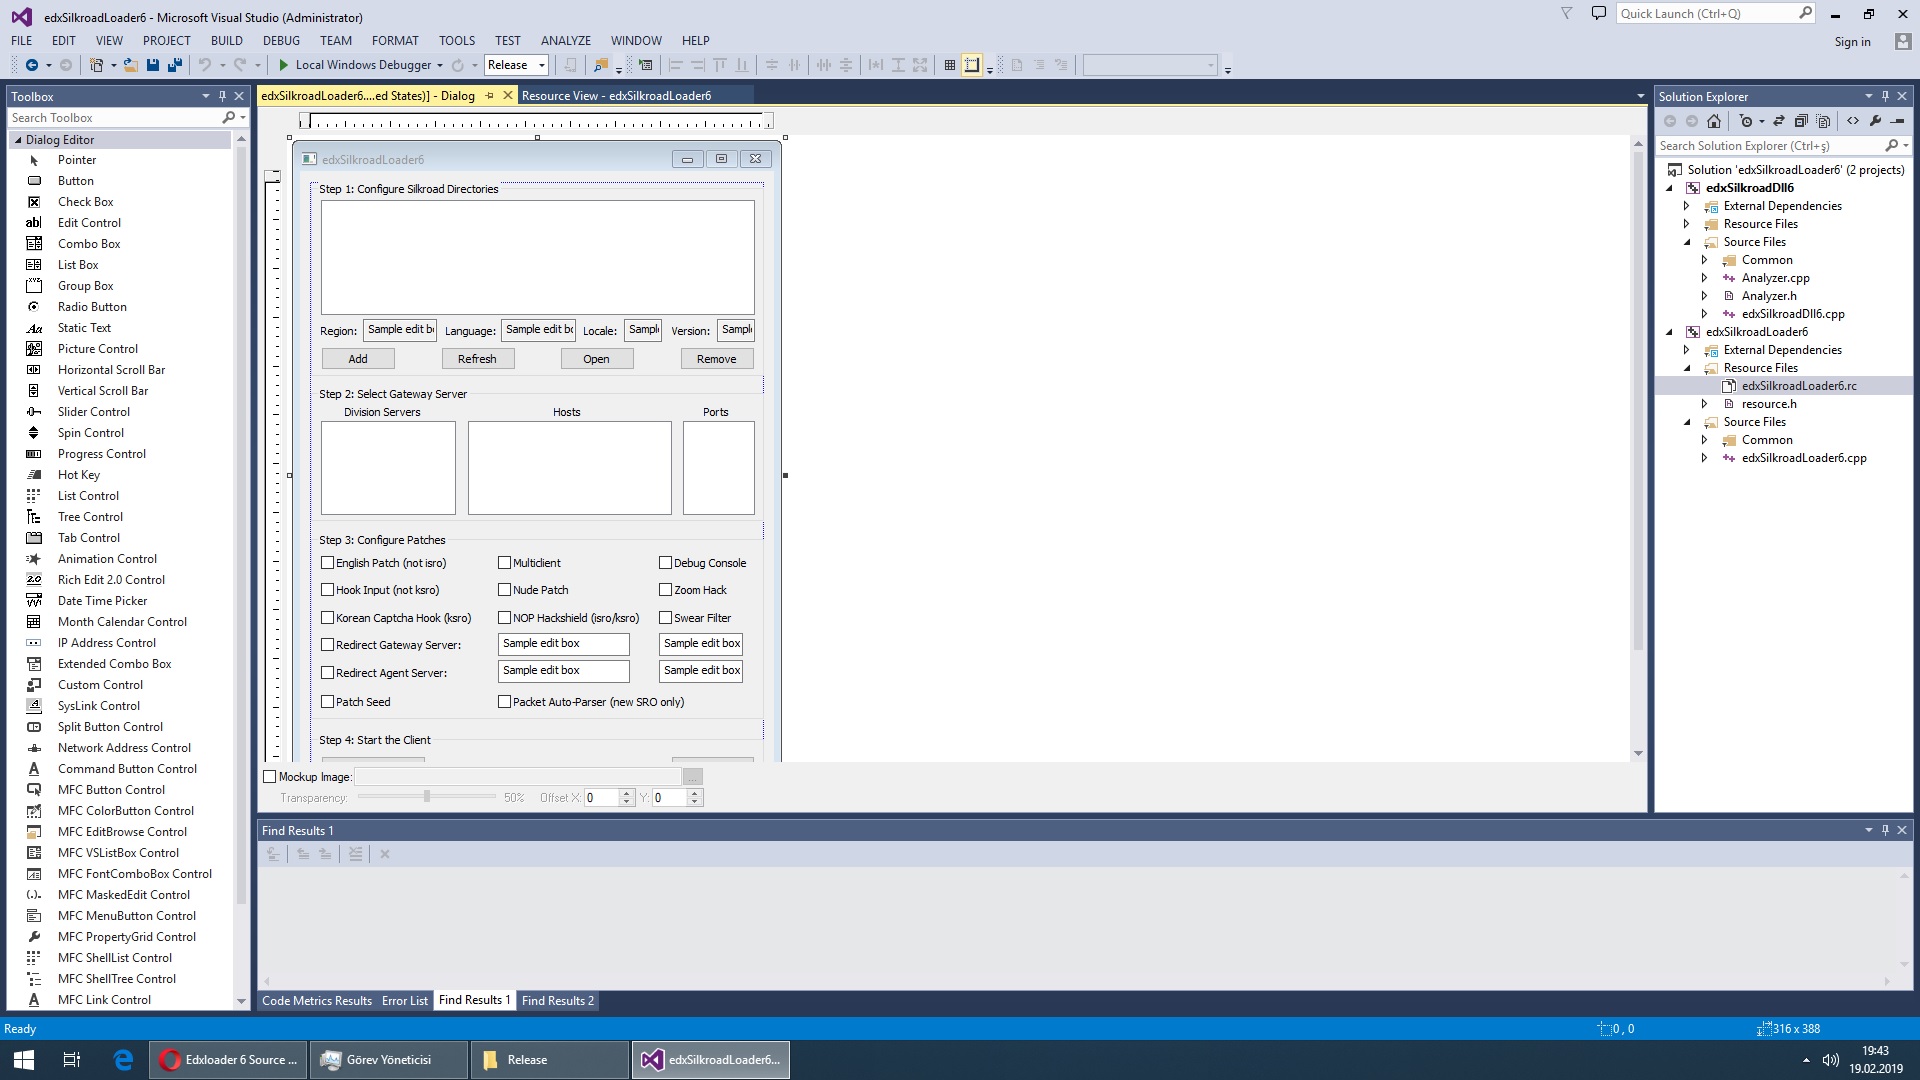Image resolution: width=1920 pixels, height=1080 pixels.
Task: Open Visual Studio from the taskbar
Action: (711, 1060)
